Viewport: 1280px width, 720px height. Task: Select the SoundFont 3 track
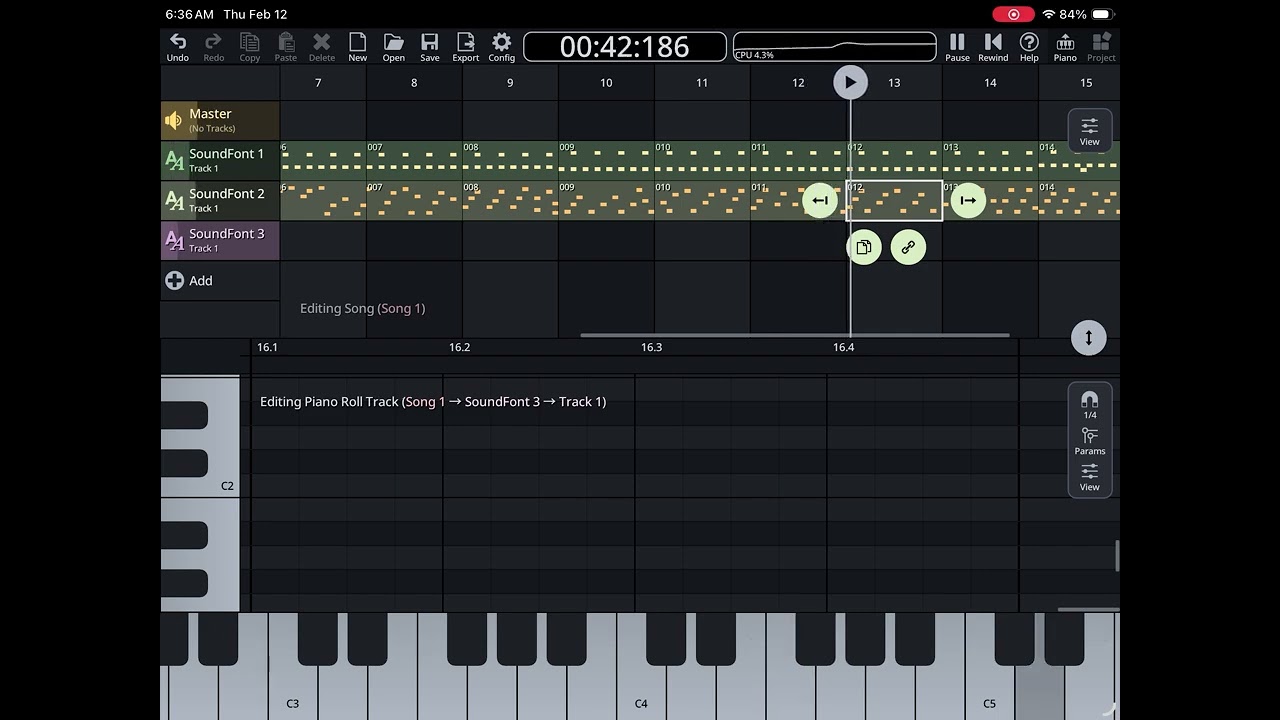(x=220, y=240)
